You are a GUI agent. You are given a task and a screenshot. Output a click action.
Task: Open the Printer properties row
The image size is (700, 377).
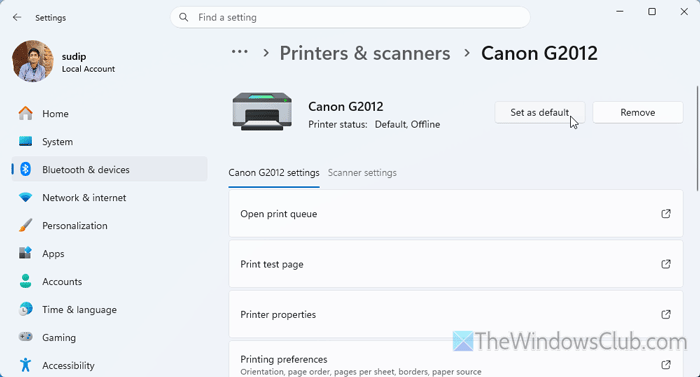click(456, 314)
